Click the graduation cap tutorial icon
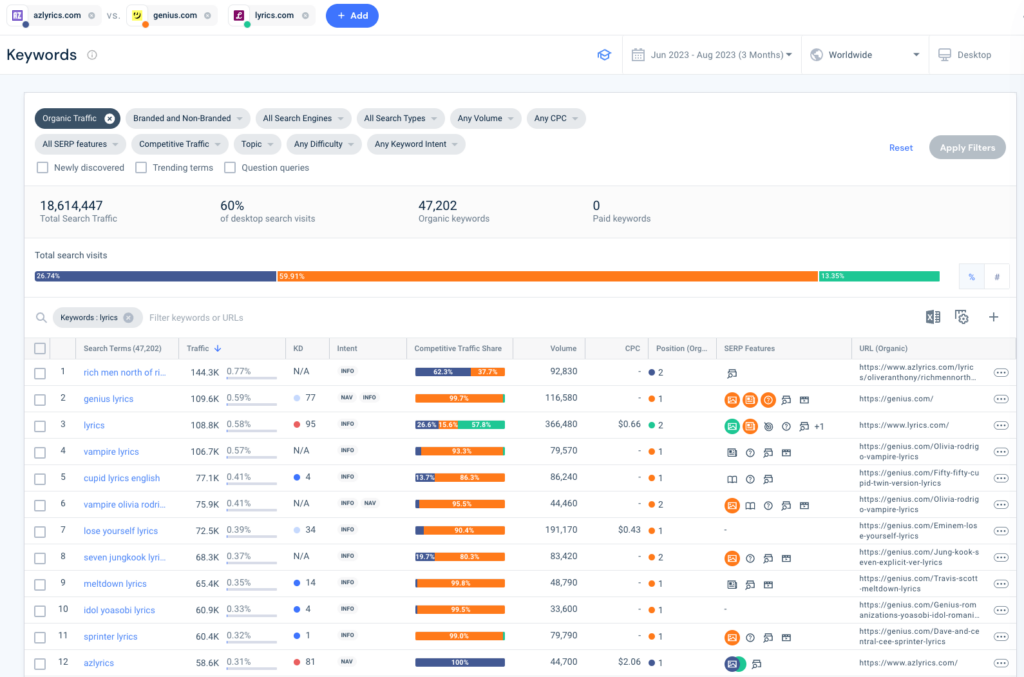Screen dimensions: 1024x677 point(604,55)
